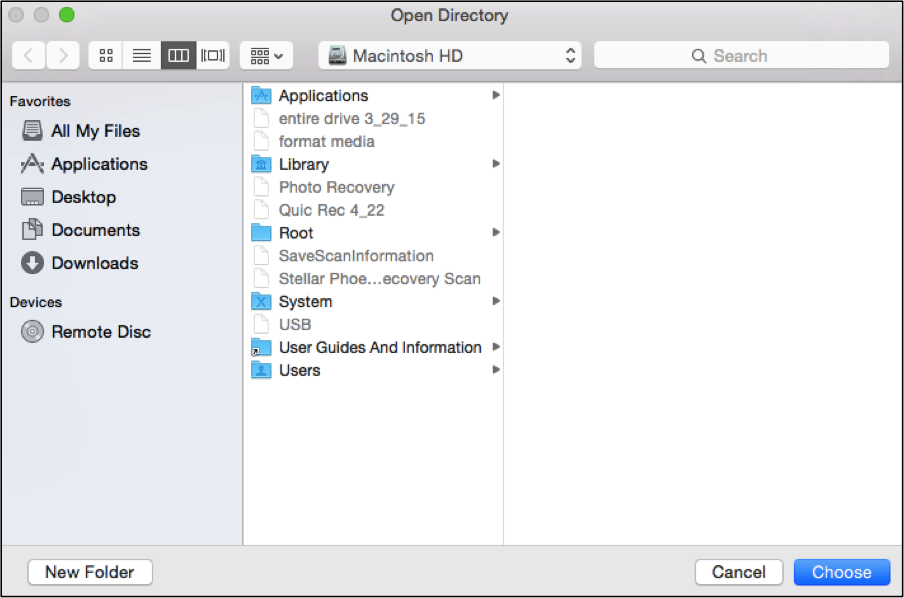The height and width of the screenshot is (598, 904).
Task: Switch to Cover Flow view
Action: (213, 56)
